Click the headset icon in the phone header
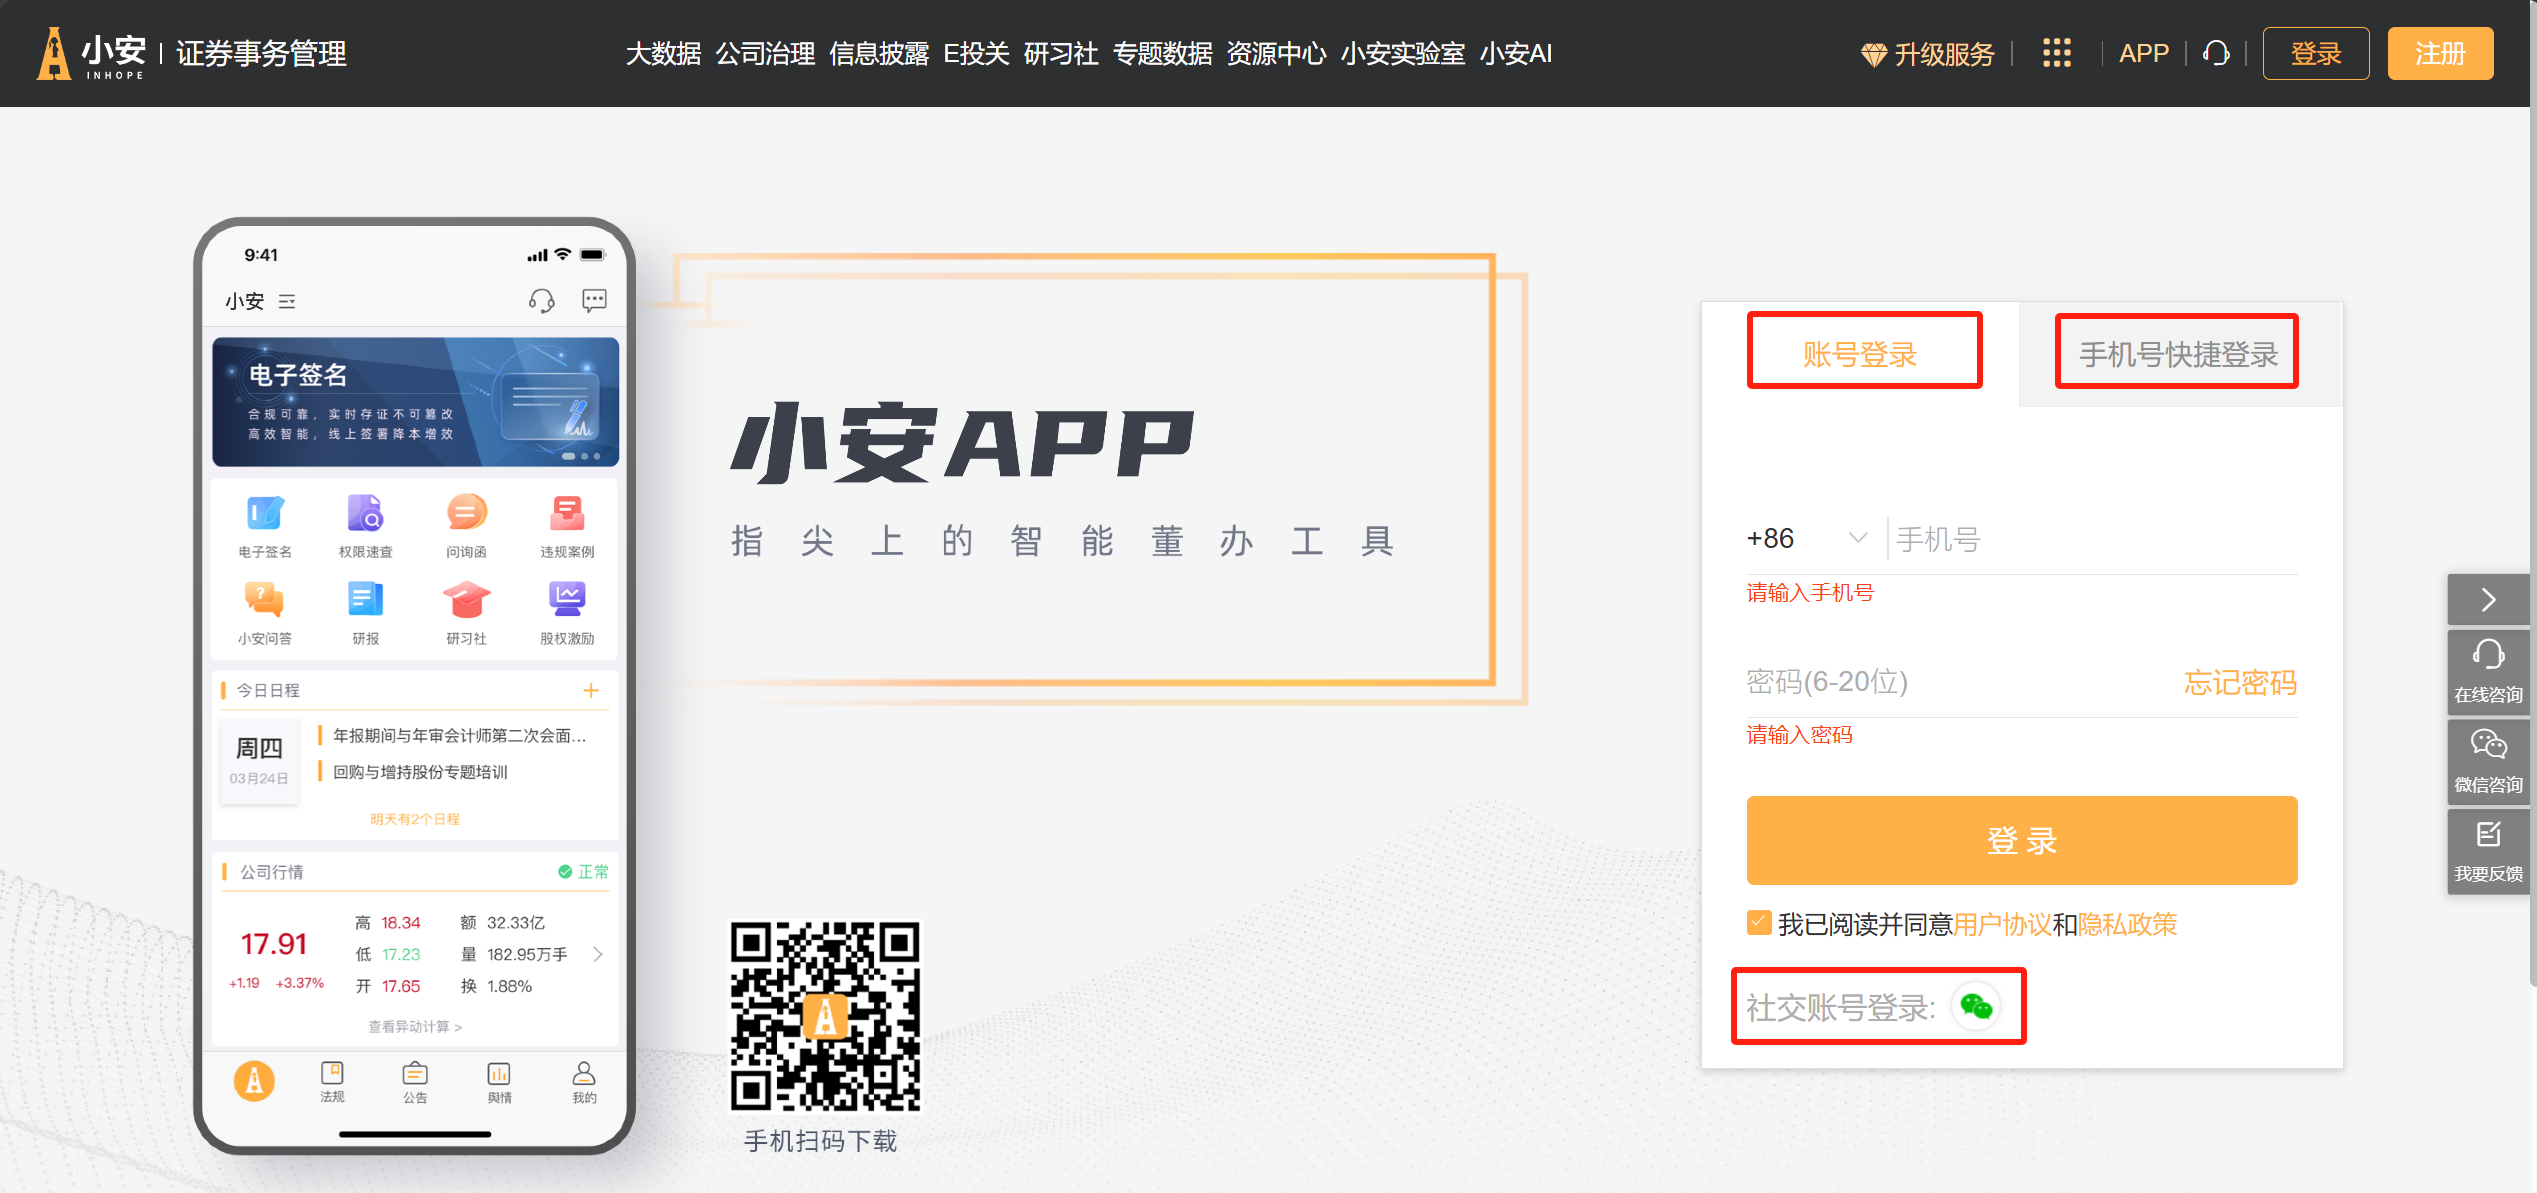Viewport: 2537px width, 1193px height. [x=541, y=301]
